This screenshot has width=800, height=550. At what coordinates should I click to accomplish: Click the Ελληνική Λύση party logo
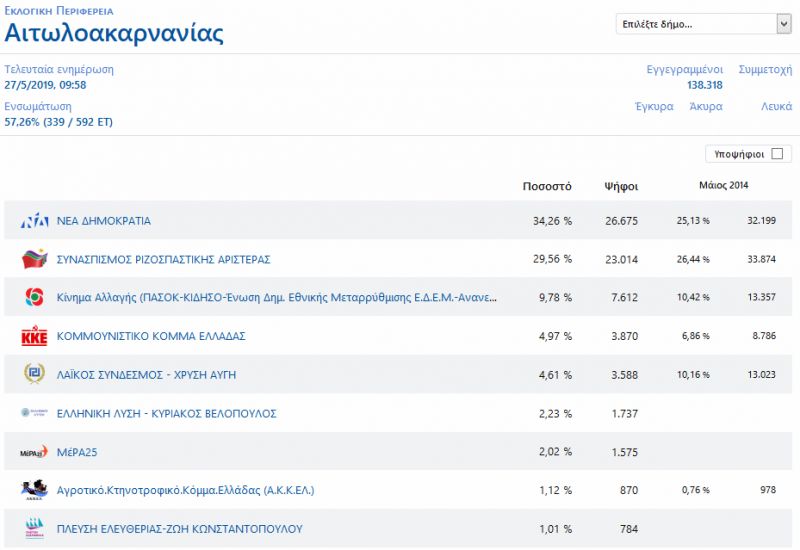point(34,412)
